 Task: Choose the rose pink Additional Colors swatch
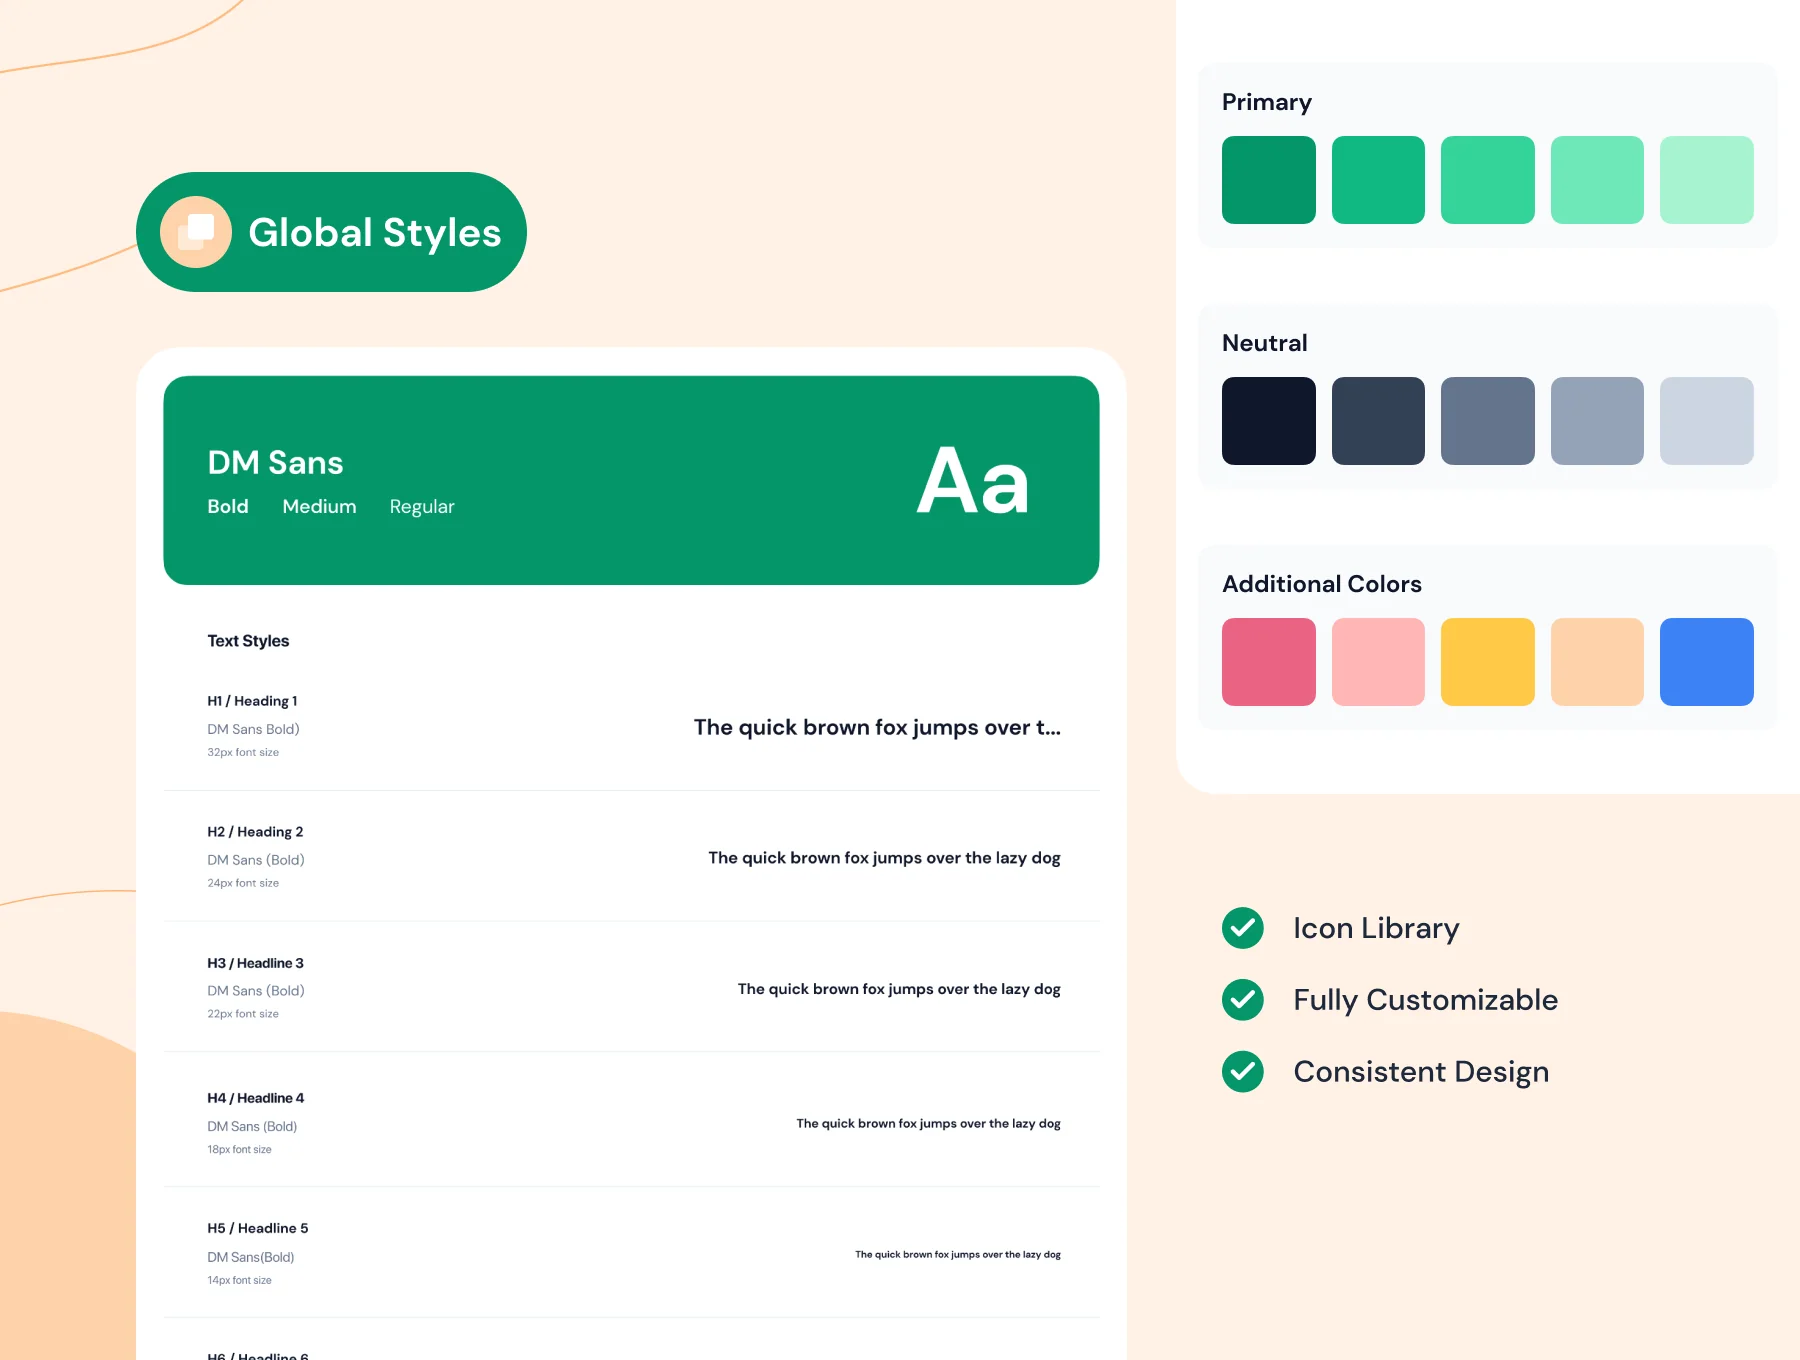[1269, 662]
